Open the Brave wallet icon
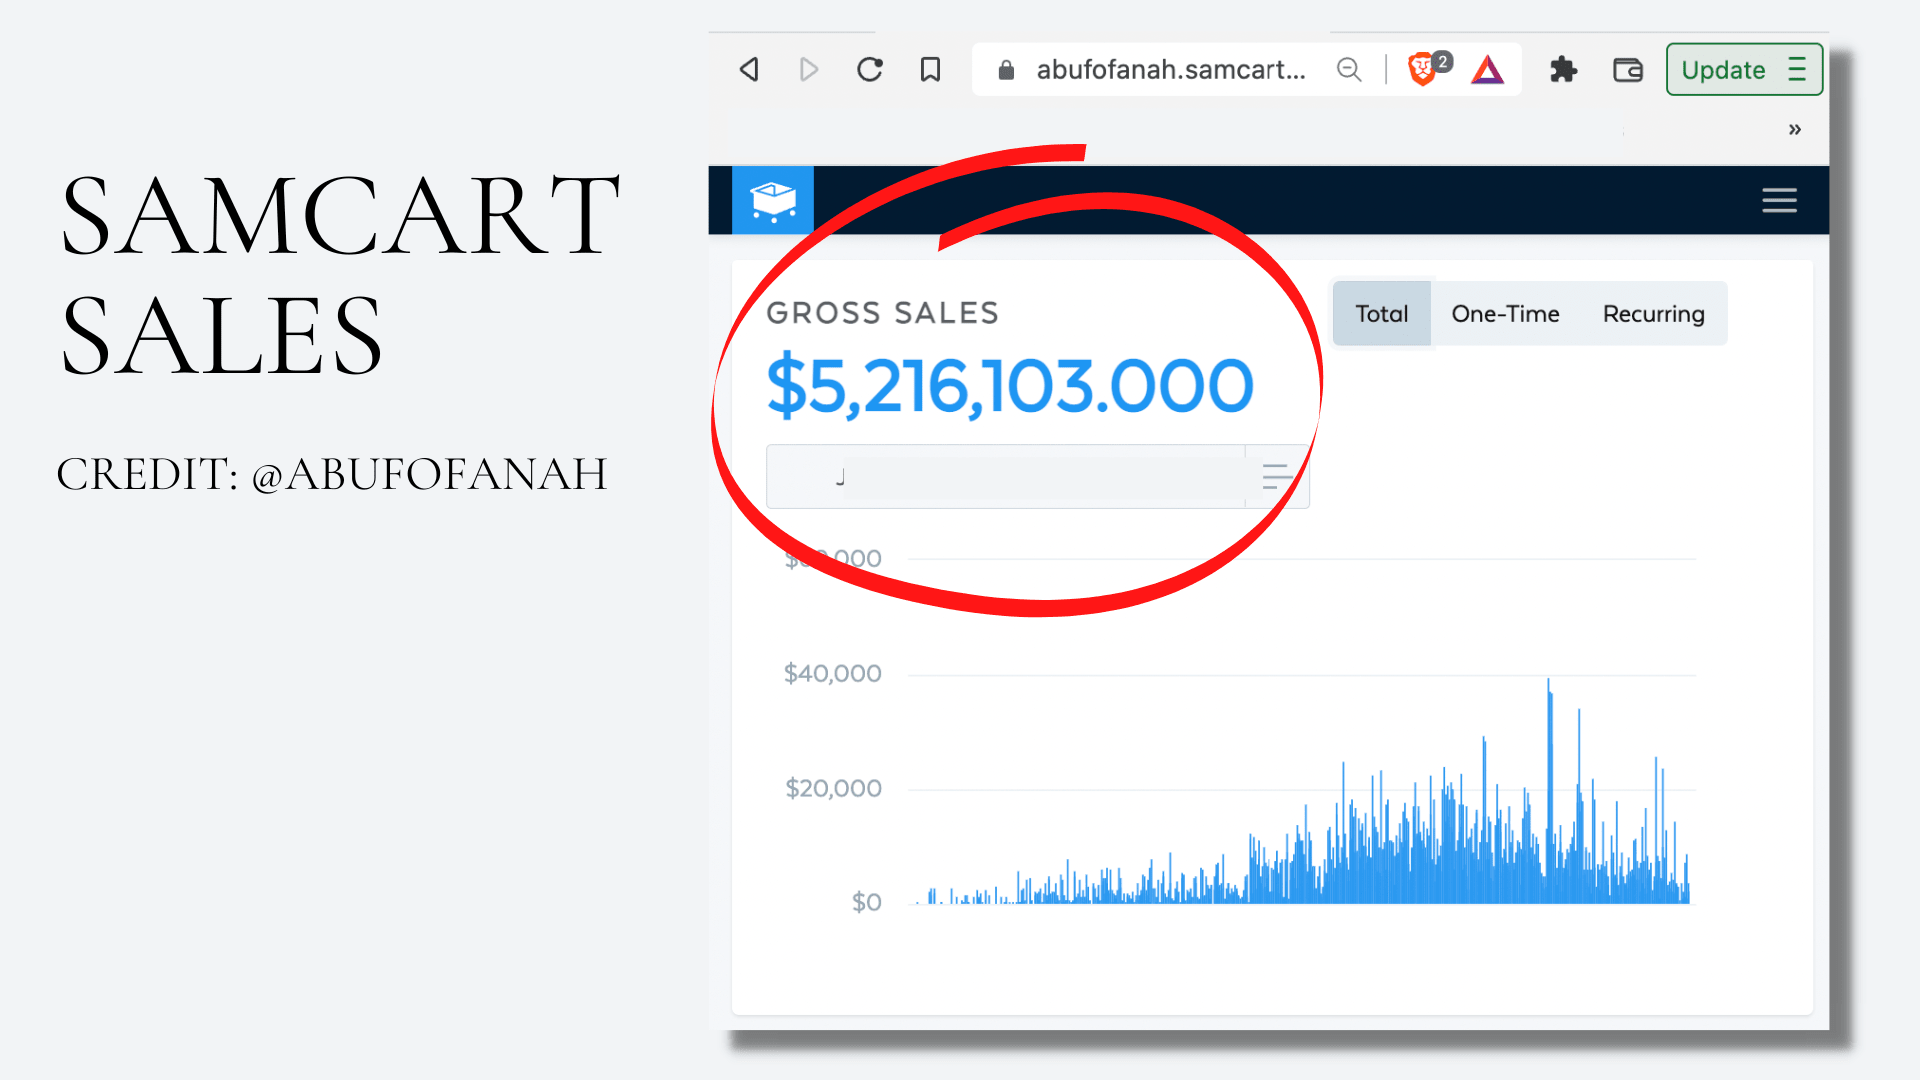Image resolution: width=1920 pixels, height=1080 pixels. tap(1628, 69)
